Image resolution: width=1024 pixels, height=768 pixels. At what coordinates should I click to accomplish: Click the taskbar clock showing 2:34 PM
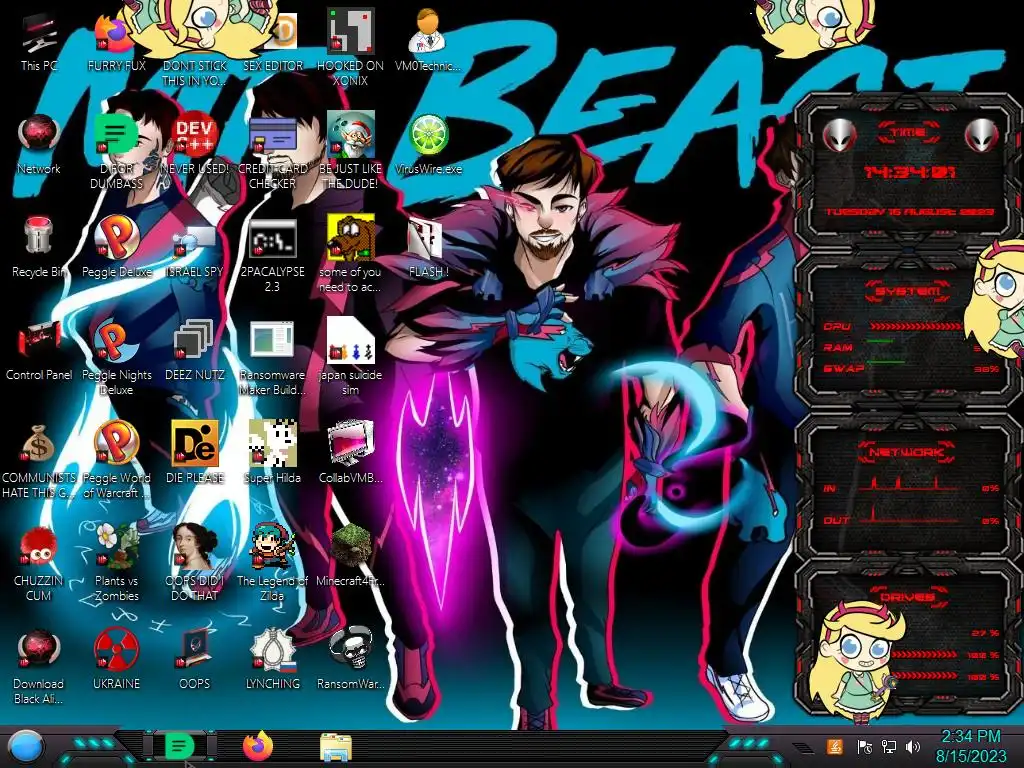[x=970, y=746]
